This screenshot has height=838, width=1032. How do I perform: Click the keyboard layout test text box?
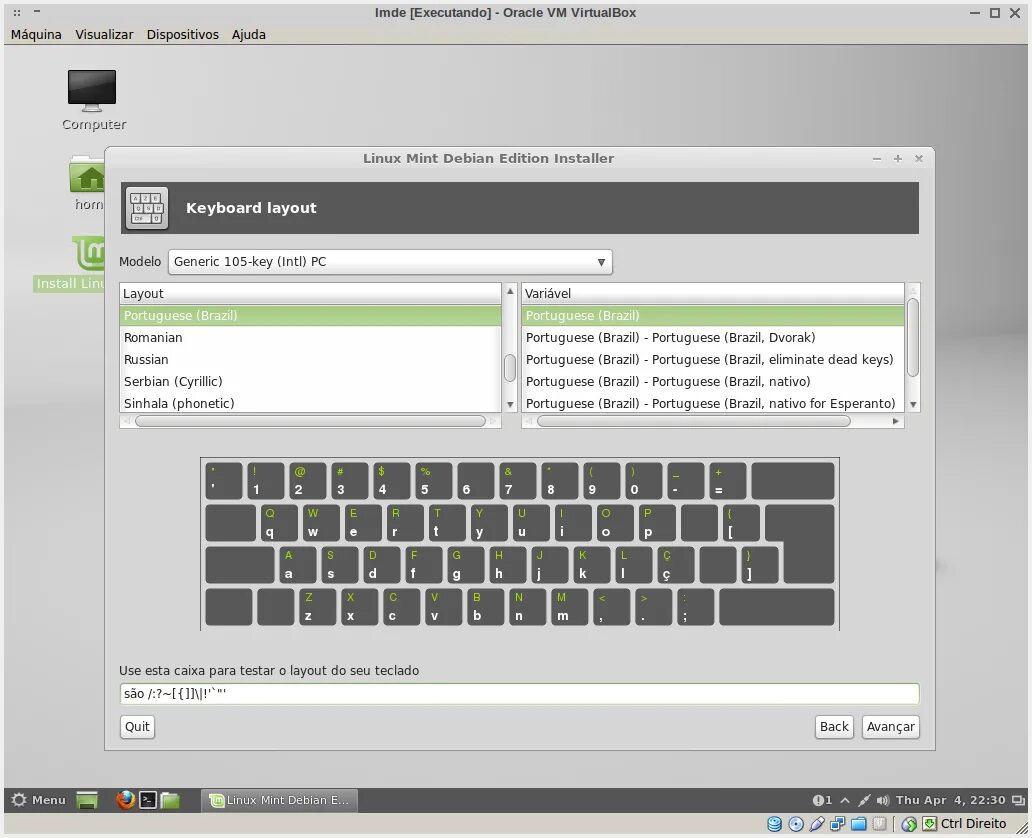(x=519, y=693)
